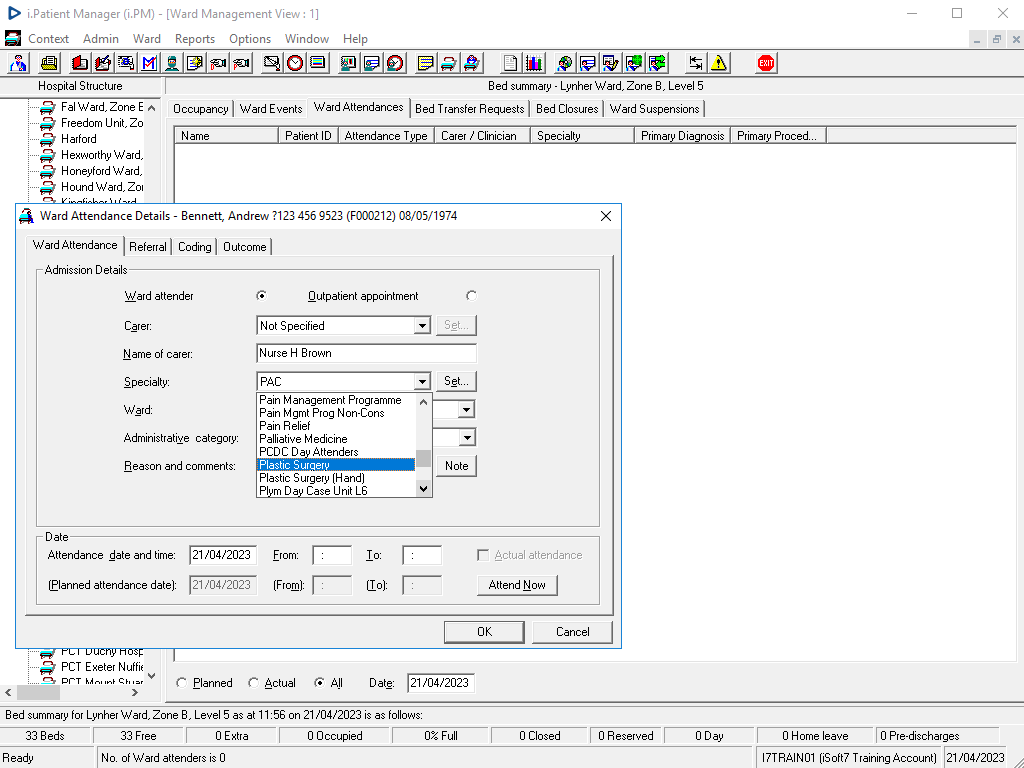The width and height of the screenshot is (1024, 768).
Task: Open the Ward dropdown arrow
Action: [466, 410]
